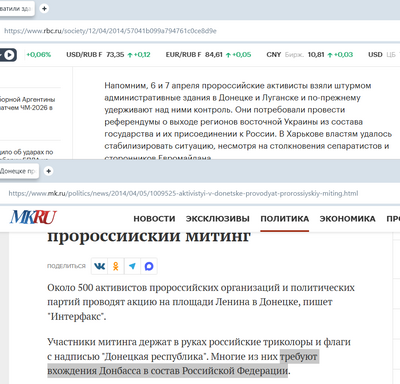Click the 'Напомним, 6 и 7 апреля' paragraph
The height and width of the screenshot is (384, 400).
pos(248,122)
